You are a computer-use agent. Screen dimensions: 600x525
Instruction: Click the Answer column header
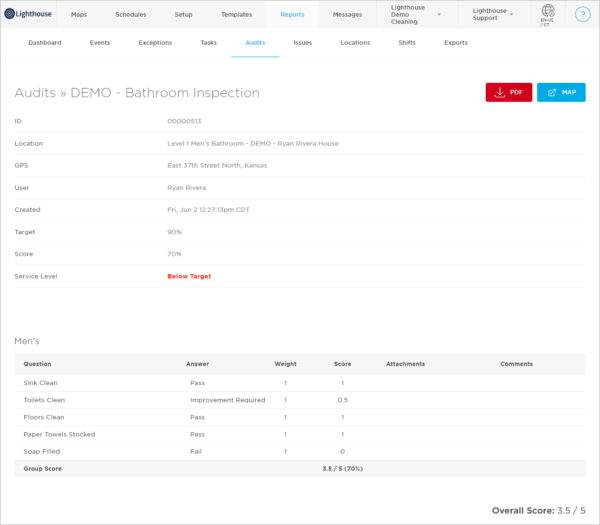point(197,364)
